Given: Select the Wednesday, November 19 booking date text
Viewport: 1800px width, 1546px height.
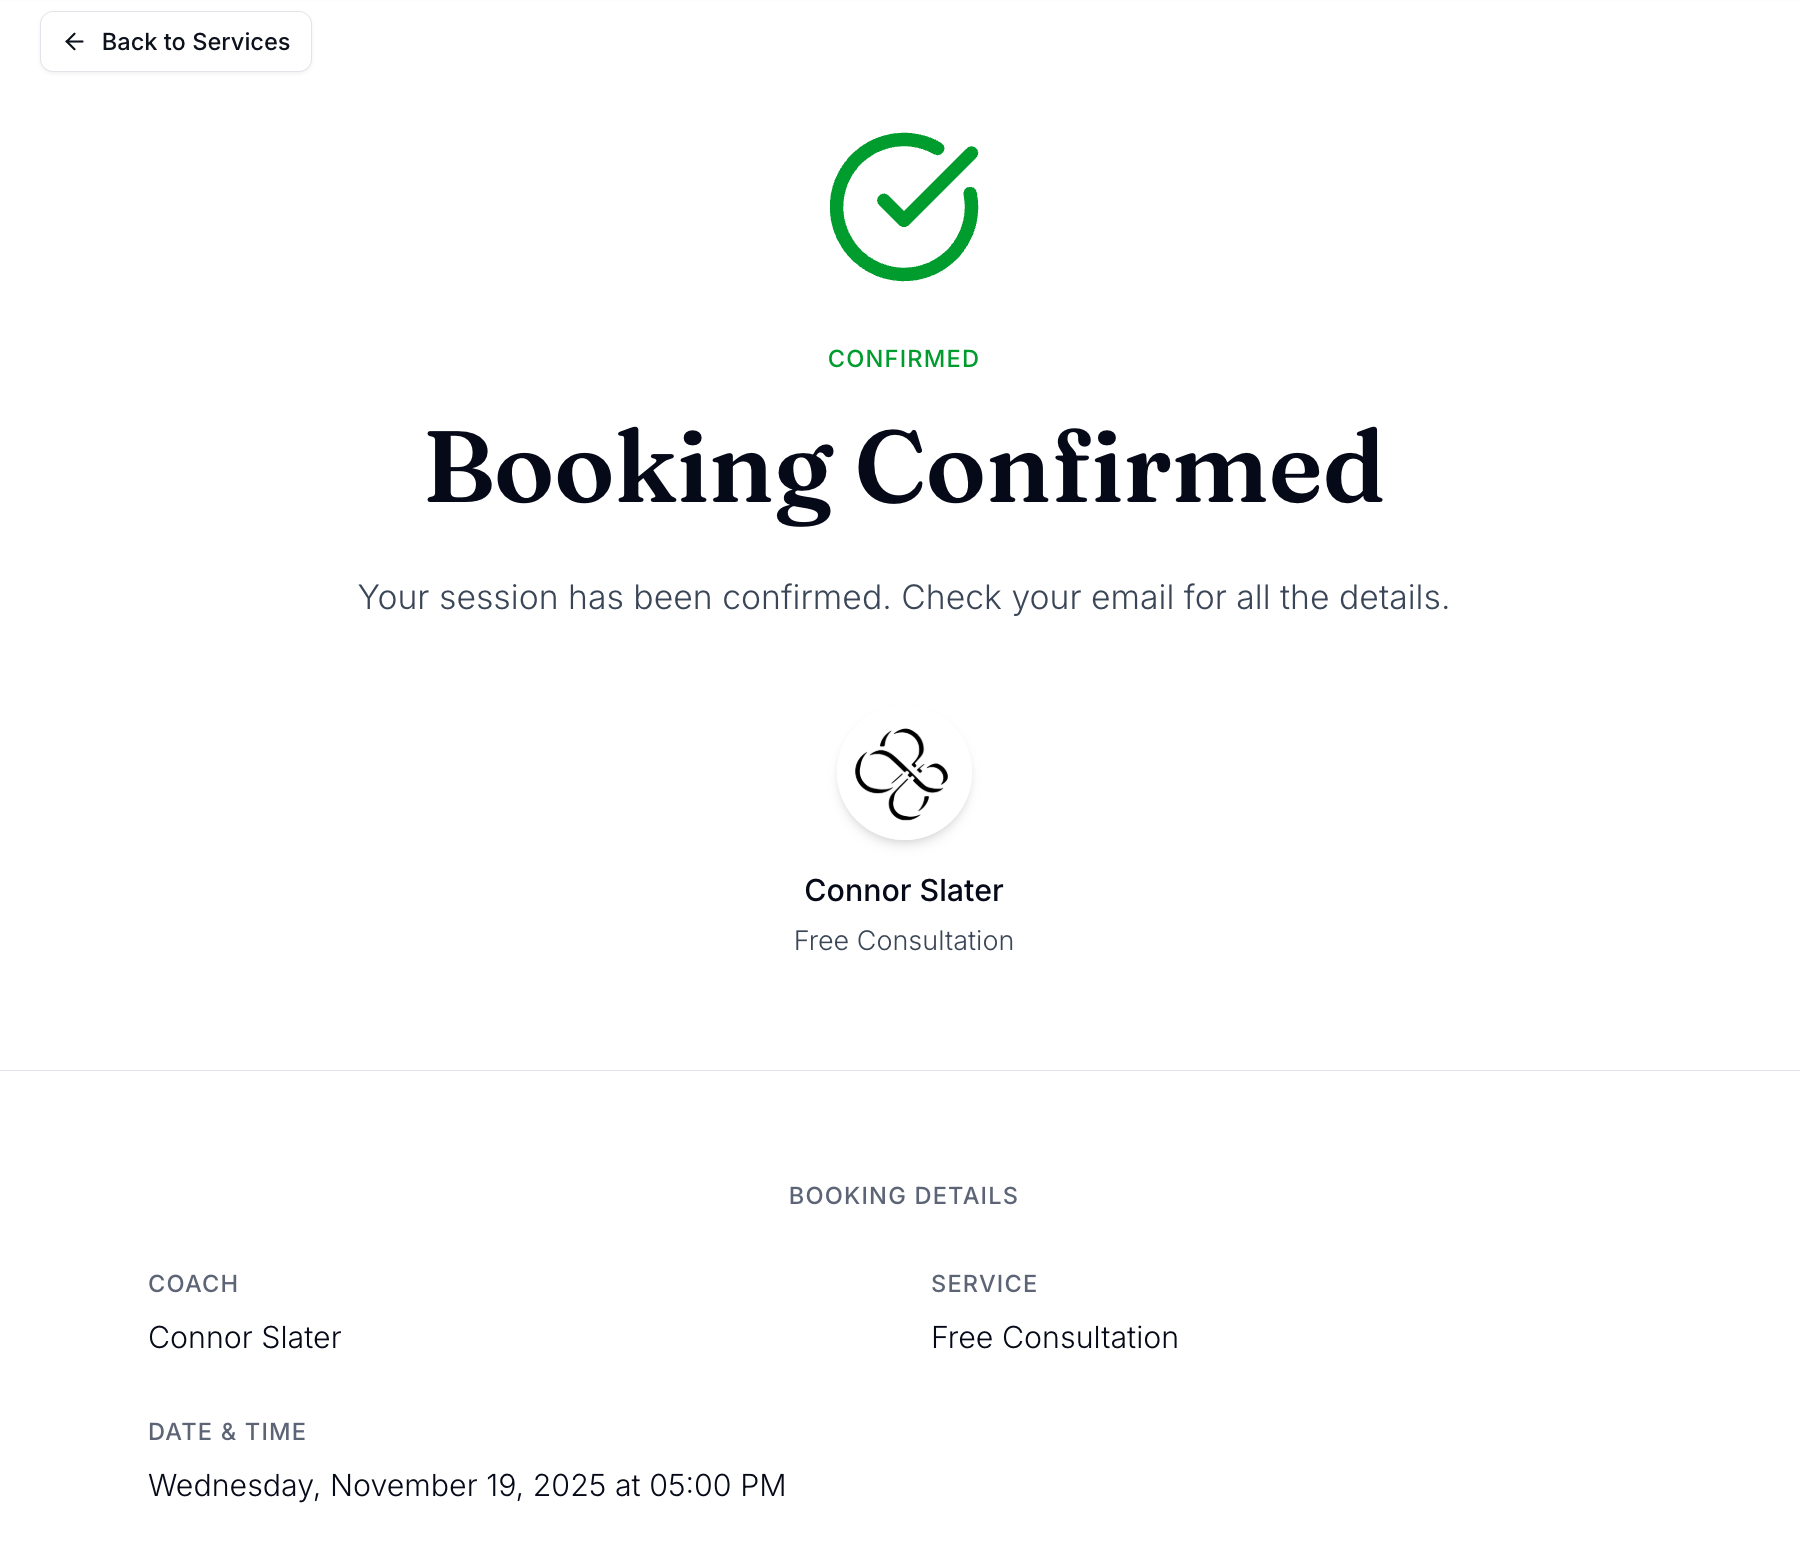Looking at the screenshot, I should pos(466,1485).
